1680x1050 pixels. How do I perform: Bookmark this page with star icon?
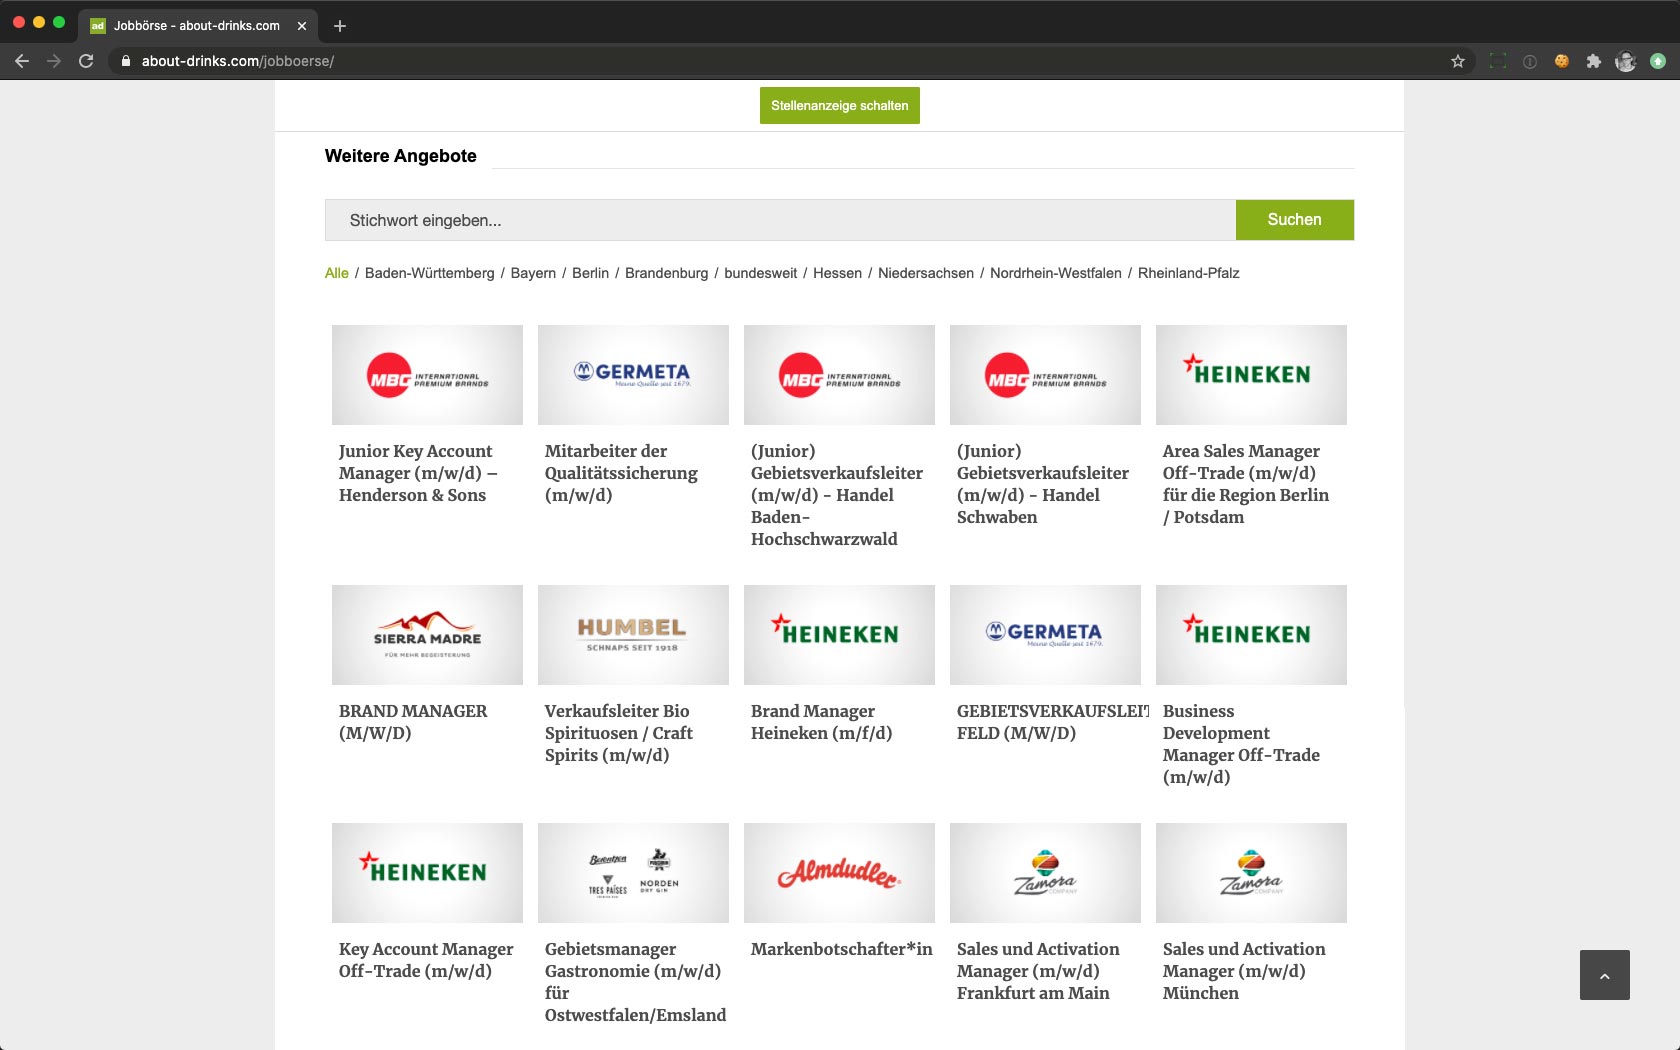click(1458, 61)
